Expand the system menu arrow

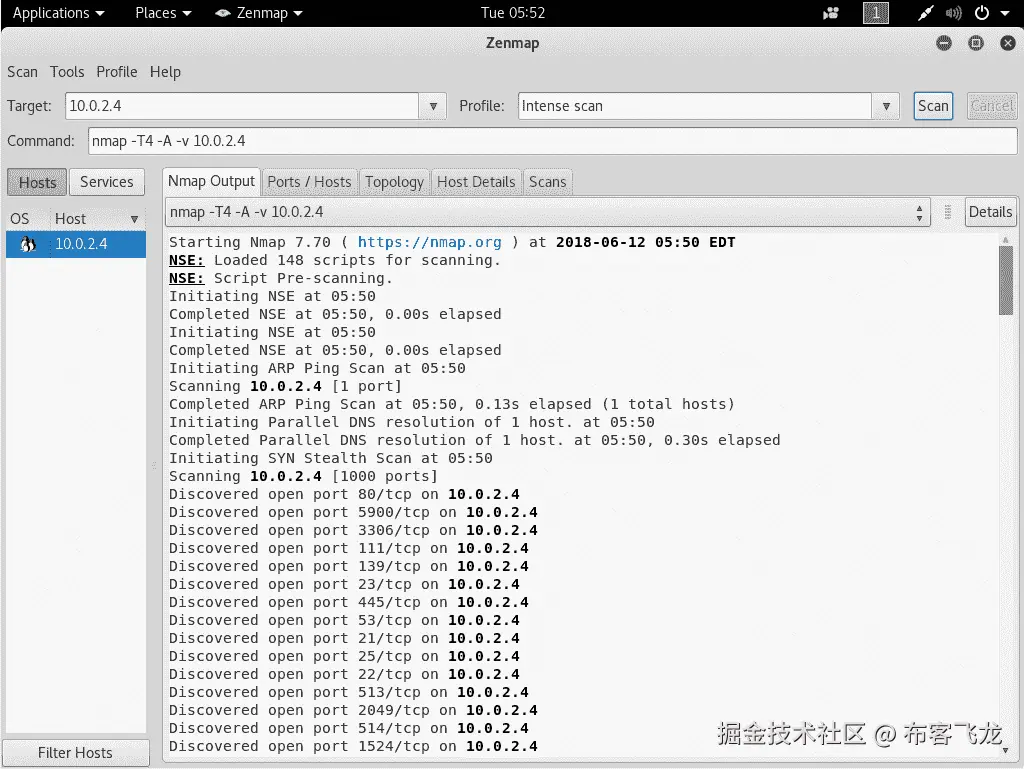click(1005, 13)
